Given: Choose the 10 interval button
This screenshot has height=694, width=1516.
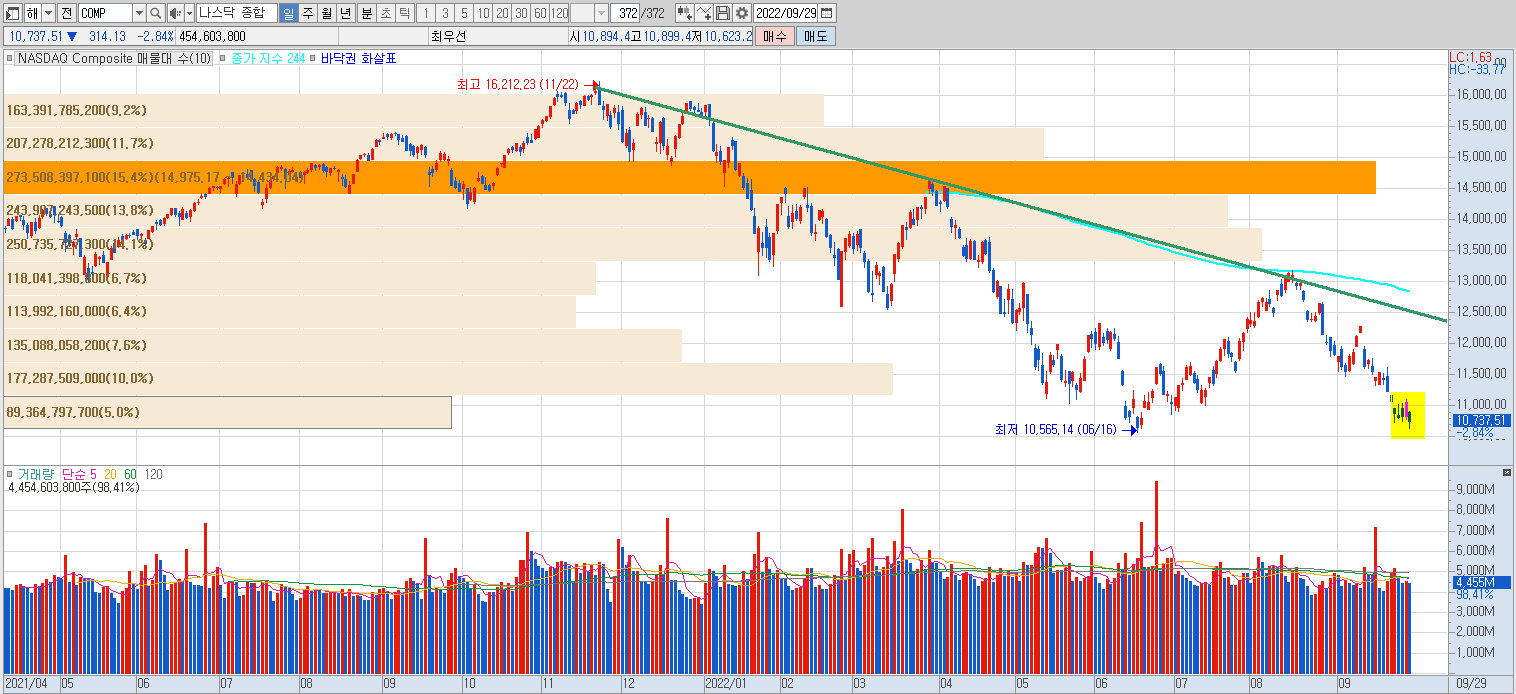Looking at the screenshot, I should tap(482, 13).
